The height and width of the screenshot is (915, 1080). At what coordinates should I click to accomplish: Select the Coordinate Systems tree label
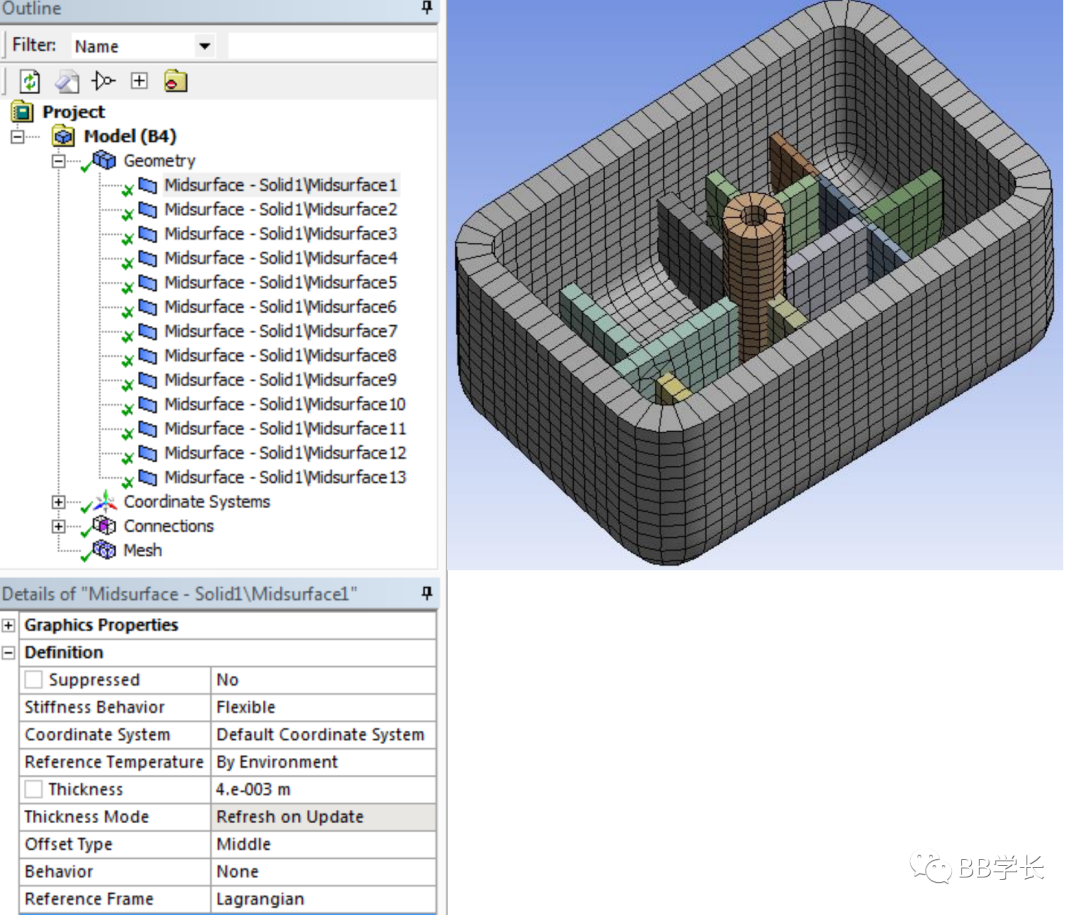(196, 502)
